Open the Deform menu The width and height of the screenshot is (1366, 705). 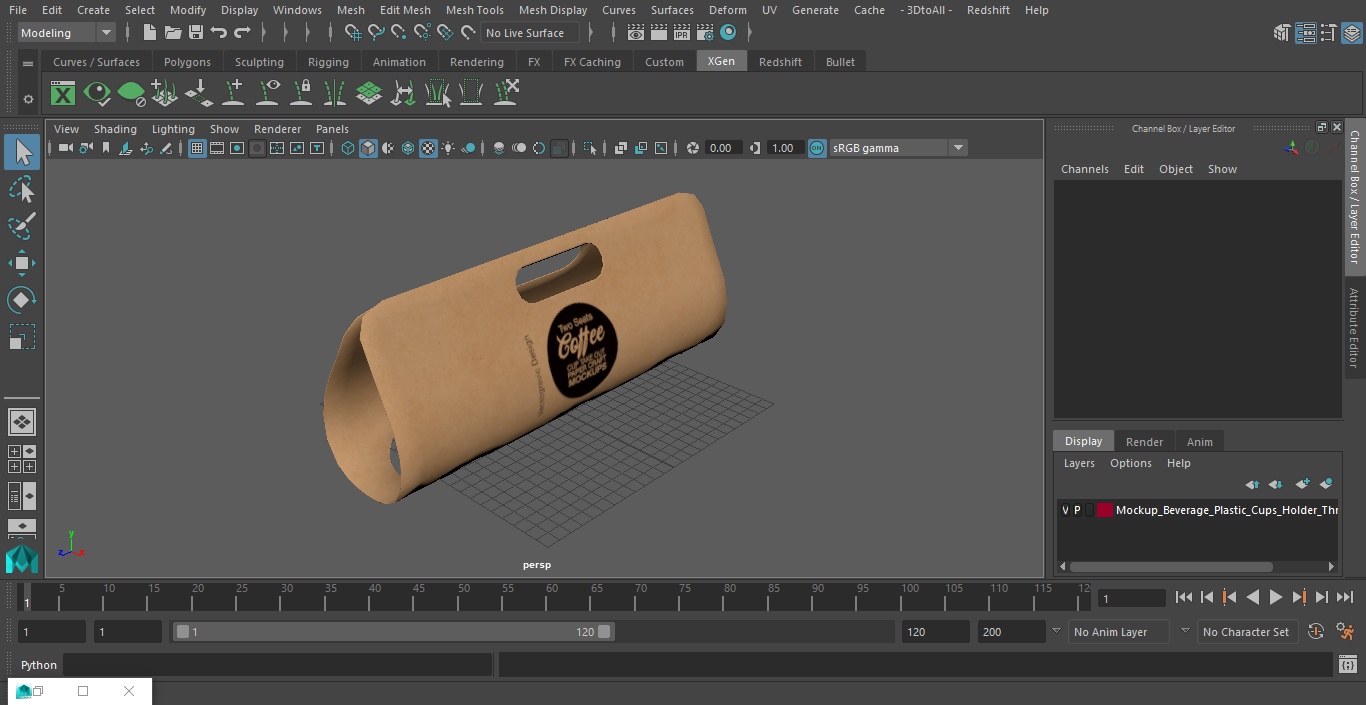(727, 10)
